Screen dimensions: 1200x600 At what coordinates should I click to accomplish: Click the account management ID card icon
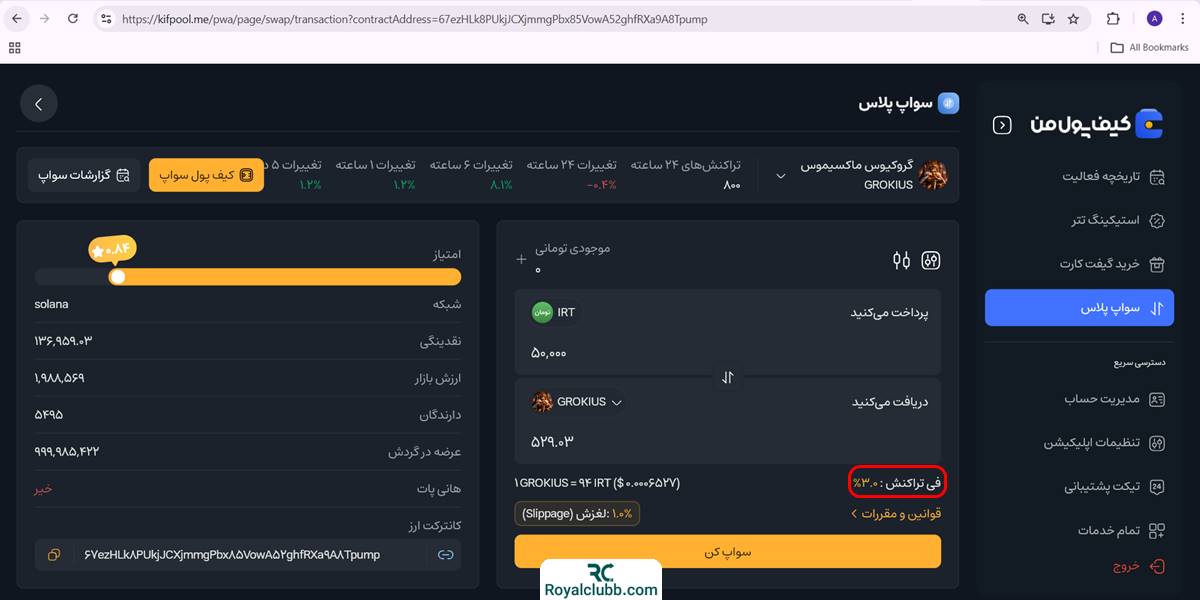click(x=1157, y=399)
